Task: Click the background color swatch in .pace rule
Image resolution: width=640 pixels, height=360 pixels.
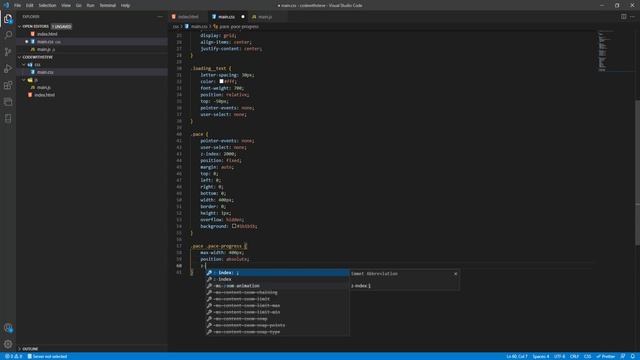Action: coord(234,226)
